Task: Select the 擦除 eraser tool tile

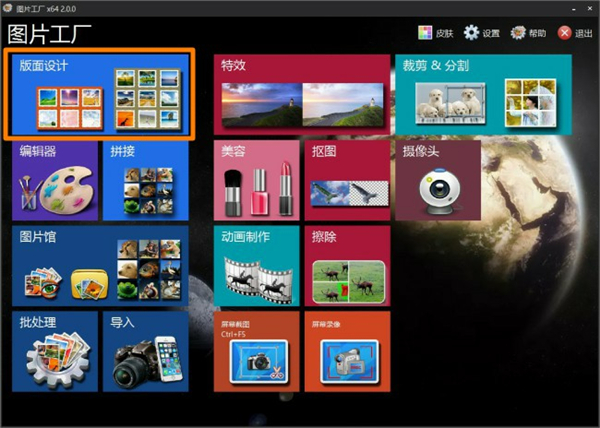Action: tap(346, 266)
